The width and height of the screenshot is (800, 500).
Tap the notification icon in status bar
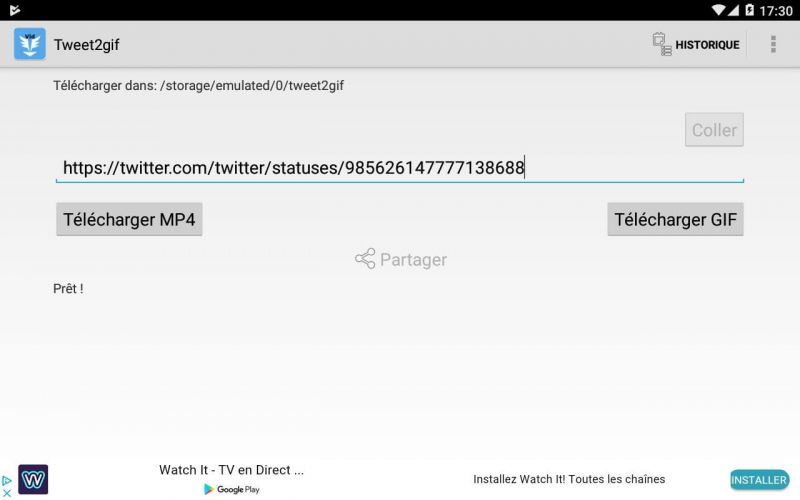click(x=14, y=10)
